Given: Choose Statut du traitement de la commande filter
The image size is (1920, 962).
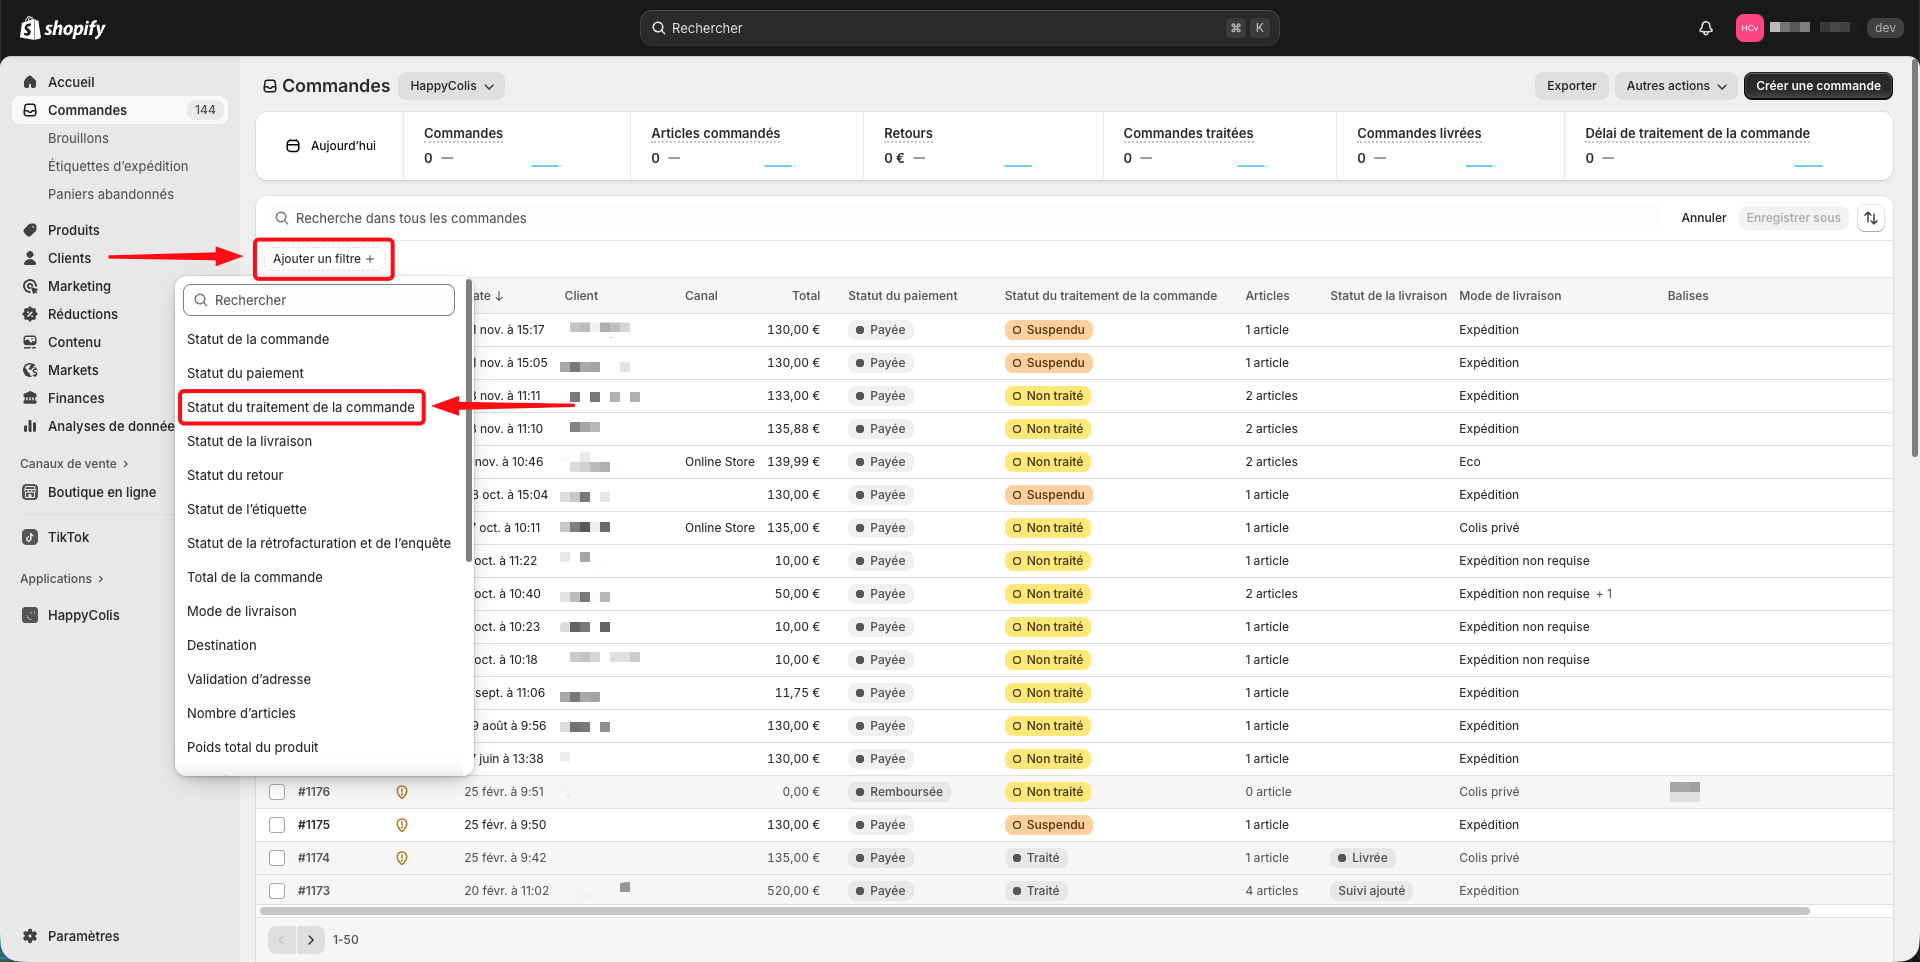Looking at the screenshot, I should (300, 407).
